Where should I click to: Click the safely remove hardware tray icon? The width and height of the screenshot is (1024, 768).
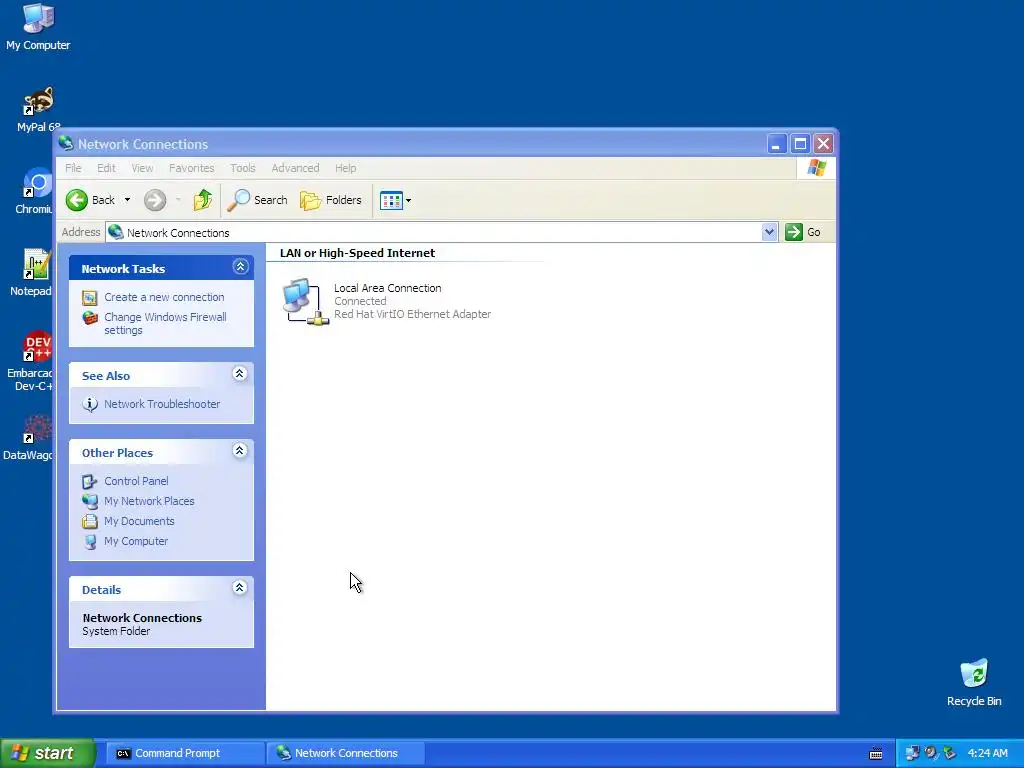coord(950,753)
